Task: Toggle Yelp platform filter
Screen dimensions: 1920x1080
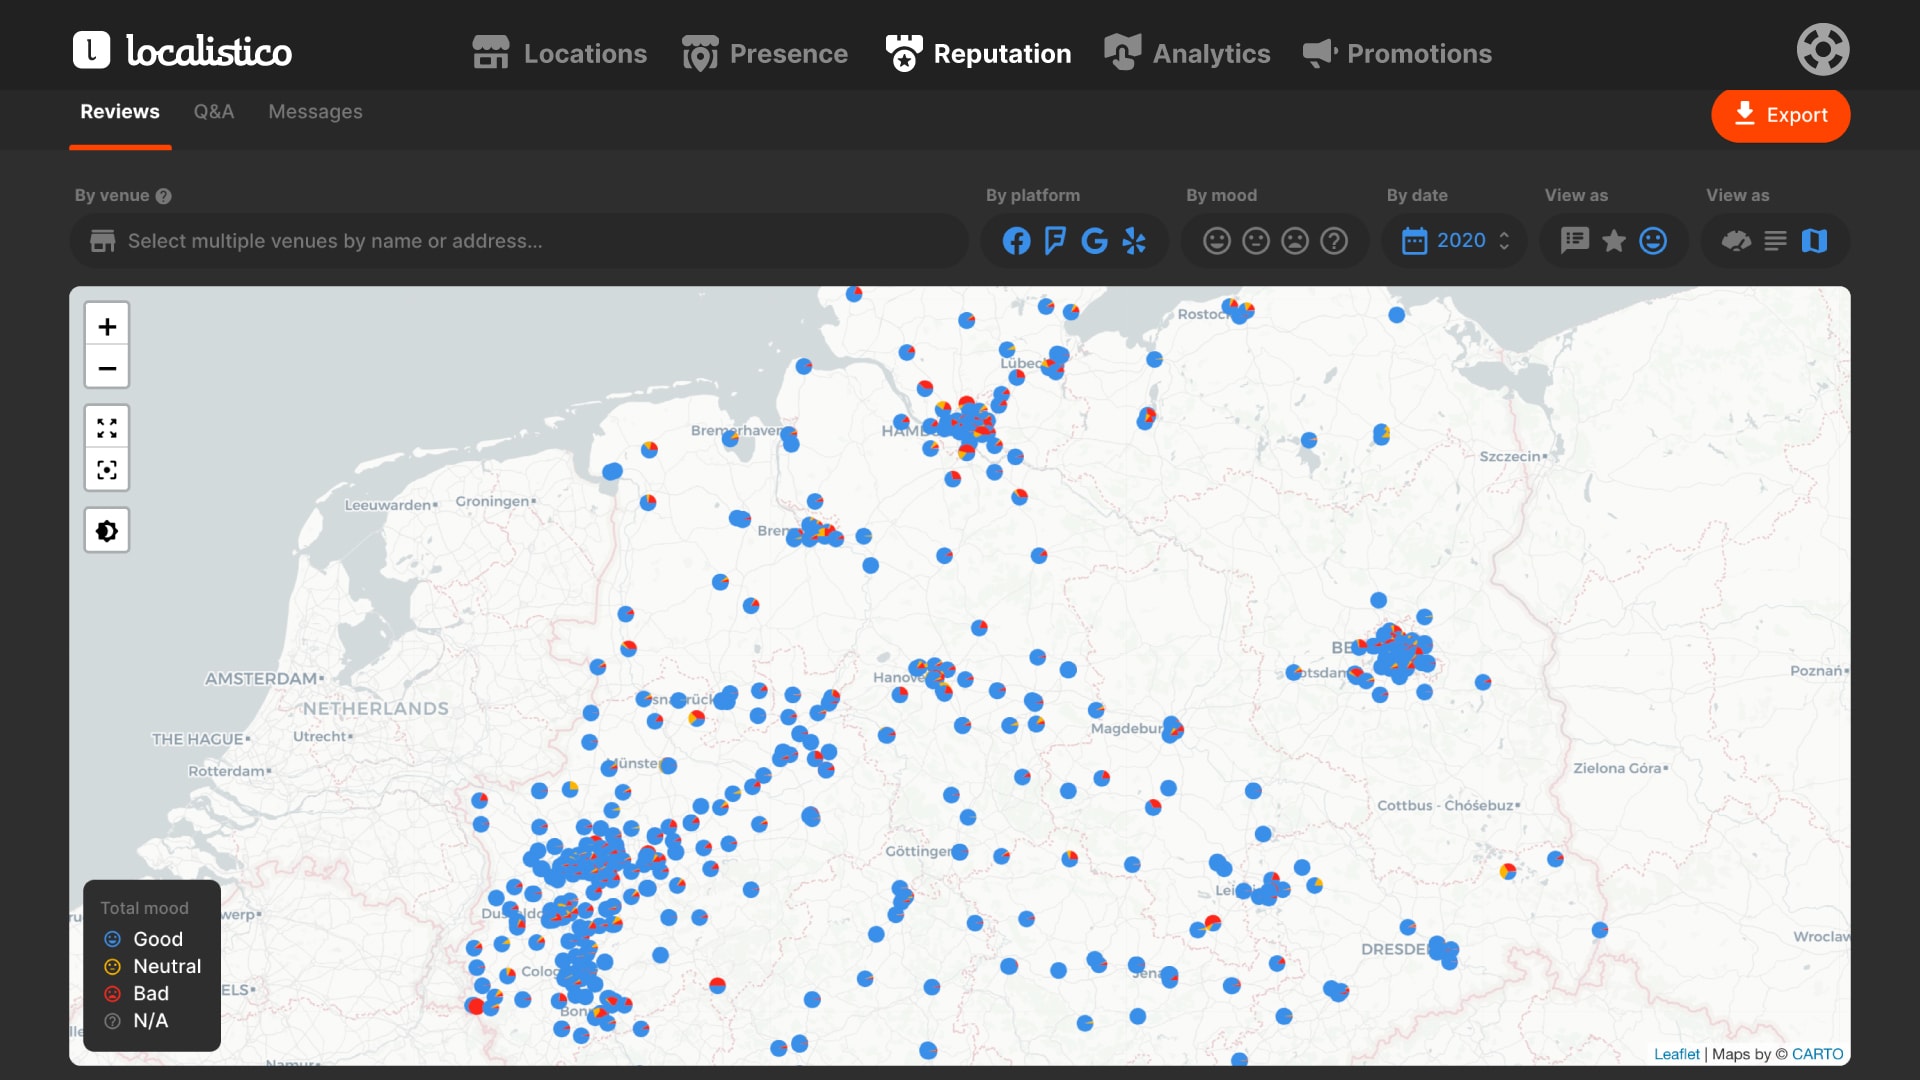Action: 1134,241
